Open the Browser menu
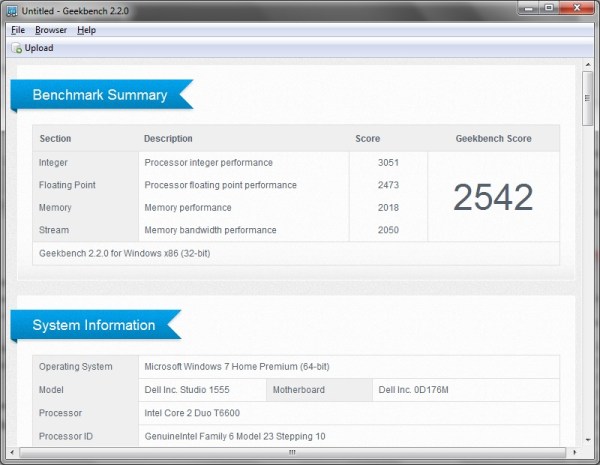The image size is (600, 465). click(51, 30)
